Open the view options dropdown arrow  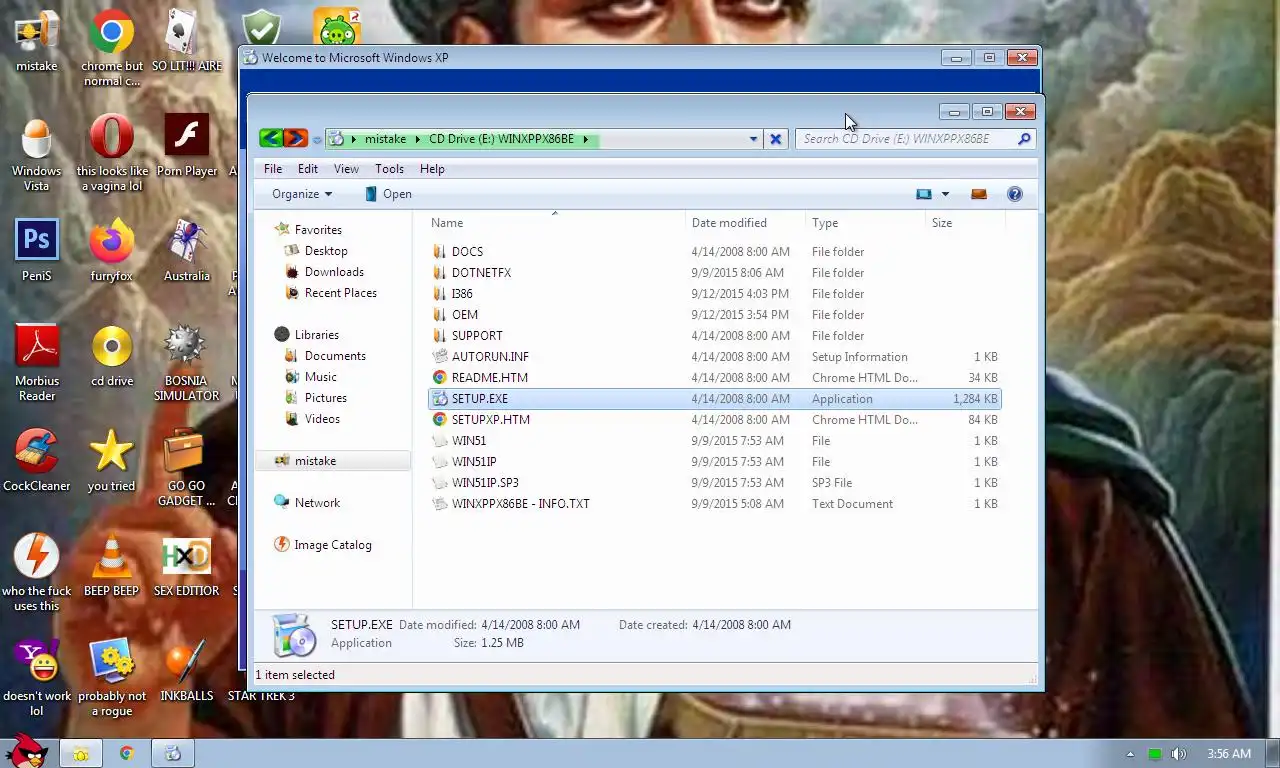pos(945,194)
